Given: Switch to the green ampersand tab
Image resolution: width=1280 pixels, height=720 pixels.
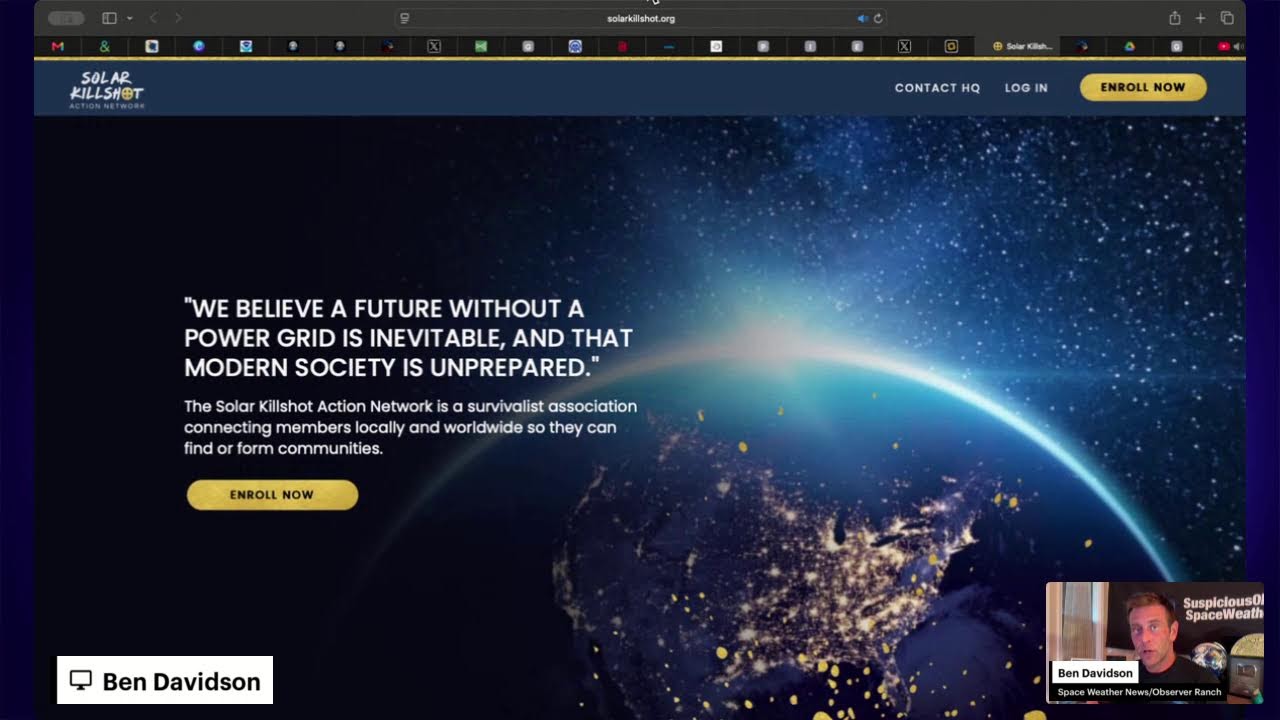Looking at the screenshot, I should (x=105, y=46).
